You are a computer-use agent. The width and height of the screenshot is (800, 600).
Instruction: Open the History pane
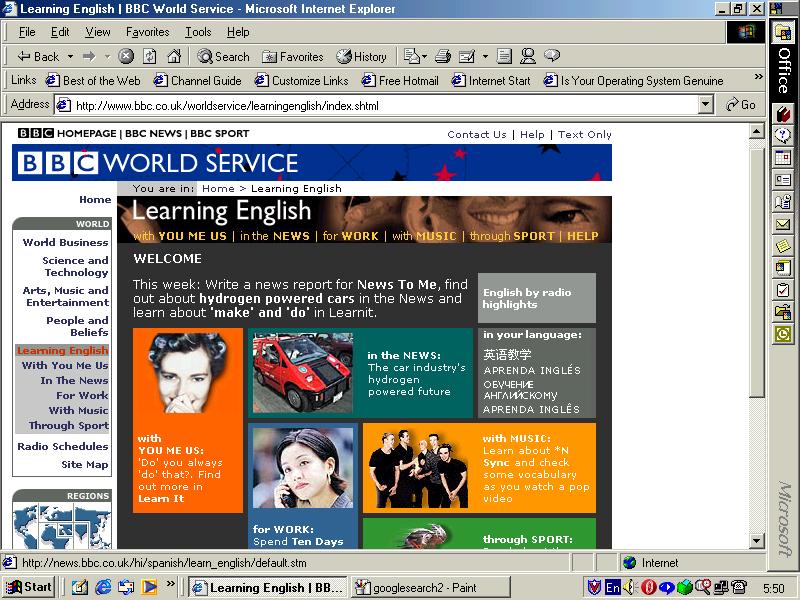point(361,57)
